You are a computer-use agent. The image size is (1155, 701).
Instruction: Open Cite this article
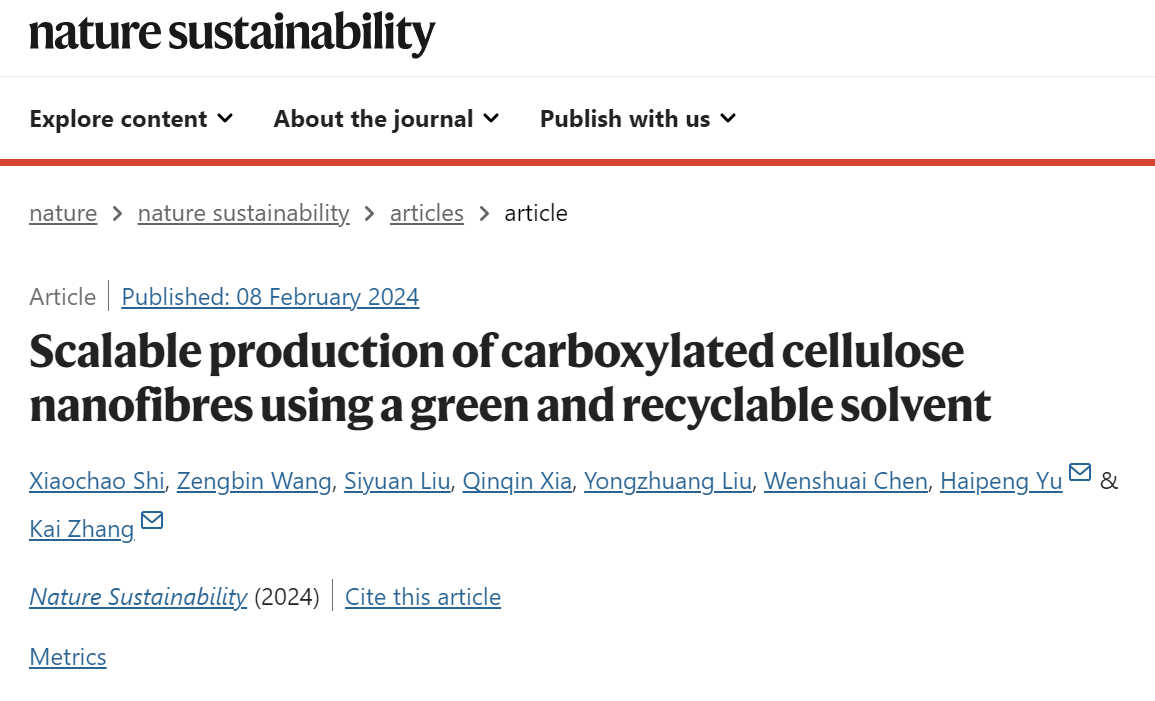tap(423, 596)
